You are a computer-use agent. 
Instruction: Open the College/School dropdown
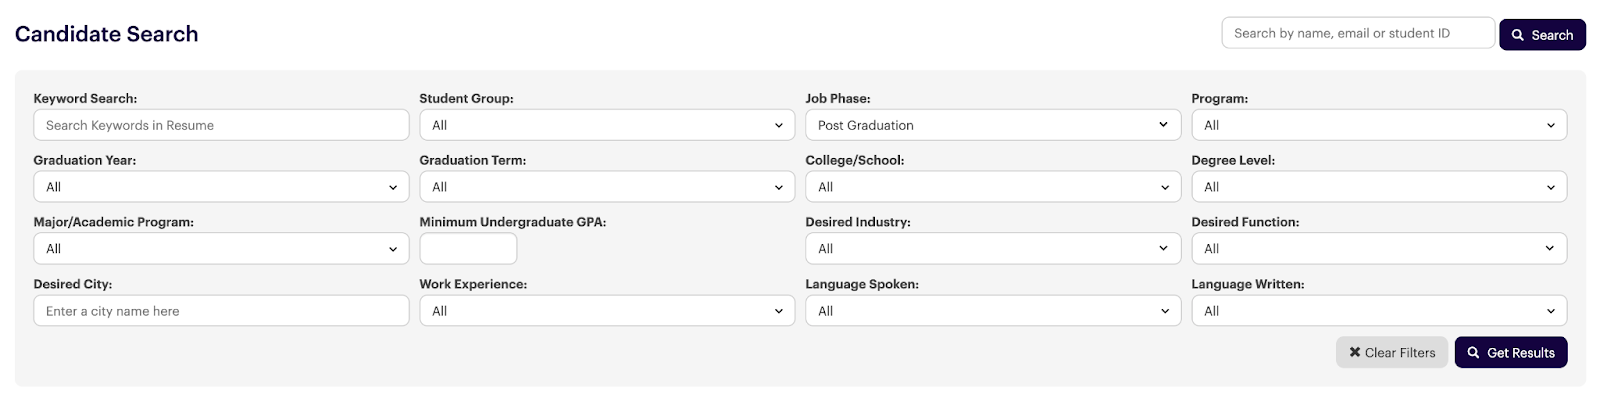993,187
